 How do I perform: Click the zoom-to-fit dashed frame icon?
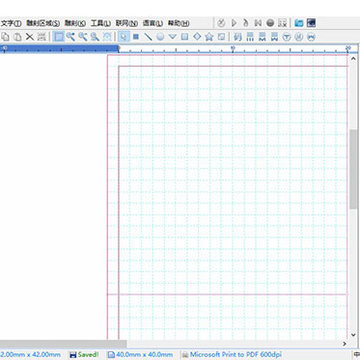click(107, 37)
